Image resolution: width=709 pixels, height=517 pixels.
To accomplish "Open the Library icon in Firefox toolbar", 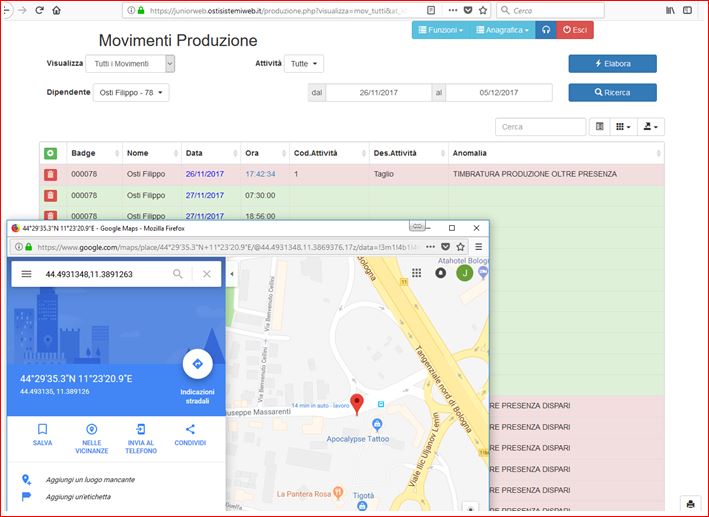I will [x=671, y=10].
